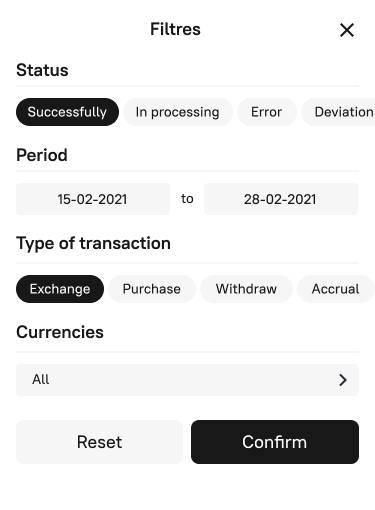Choose the Accrual transaction type
The width and height of the screenshot is (375, 510).
[x=336, y=289]
